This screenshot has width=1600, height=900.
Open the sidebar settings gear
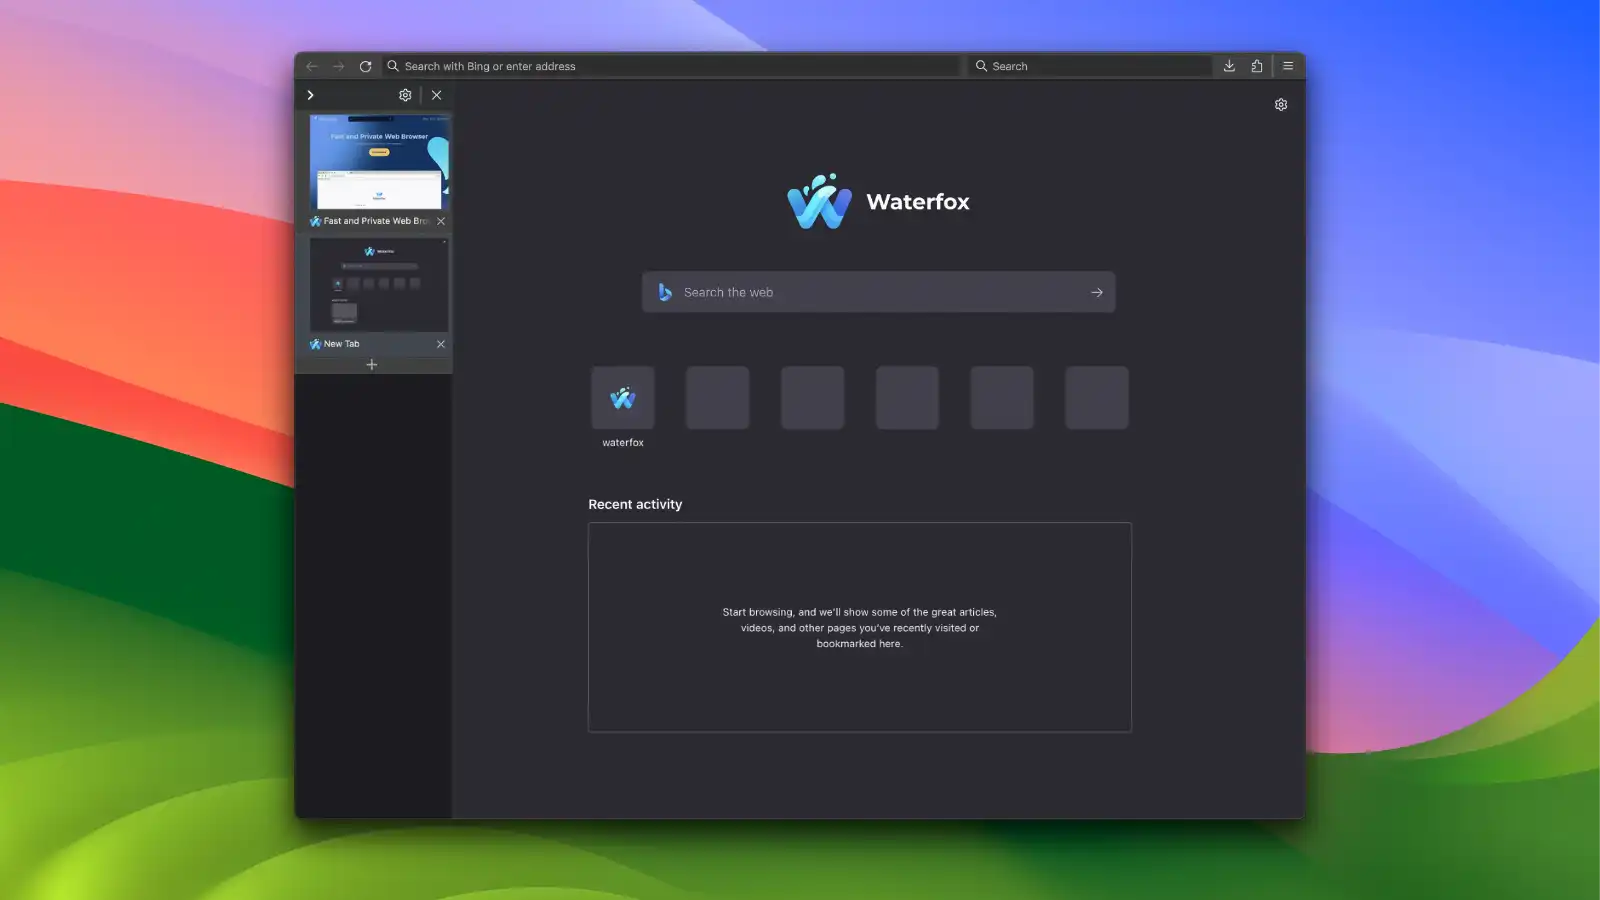(x=405, y=95)
